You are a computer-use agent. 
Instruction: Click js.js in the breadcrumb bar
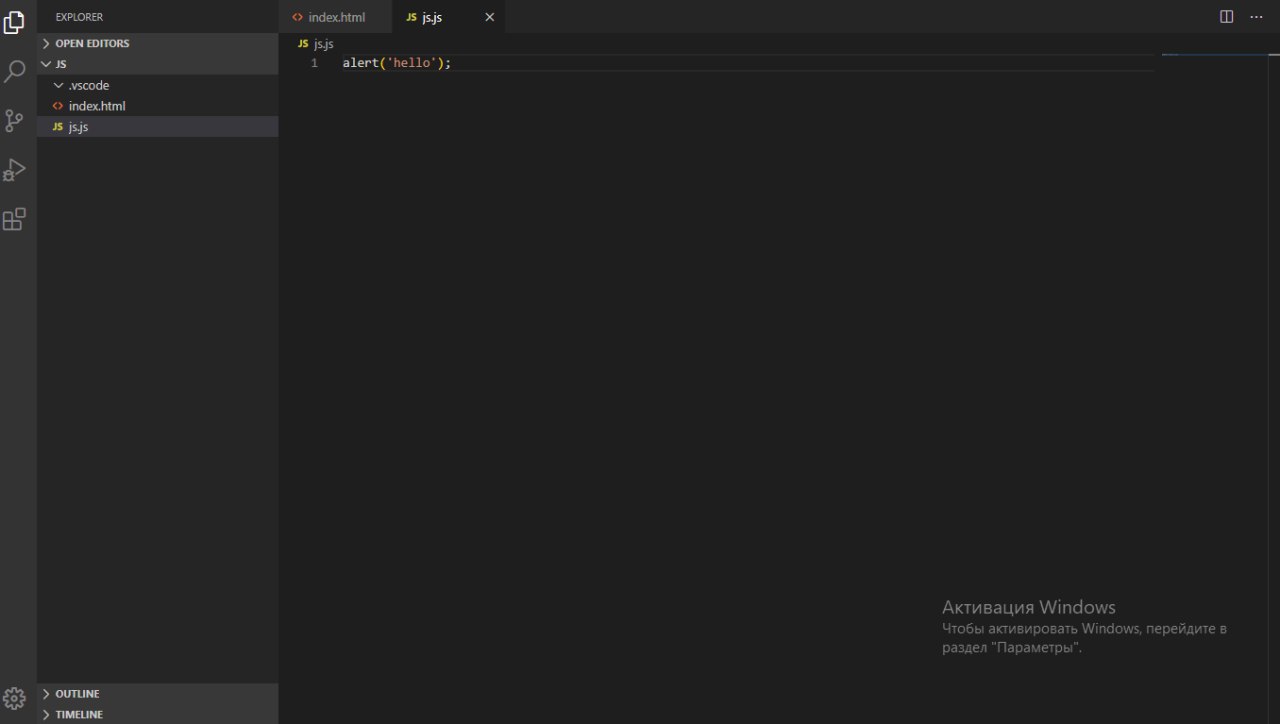(323, 44)
